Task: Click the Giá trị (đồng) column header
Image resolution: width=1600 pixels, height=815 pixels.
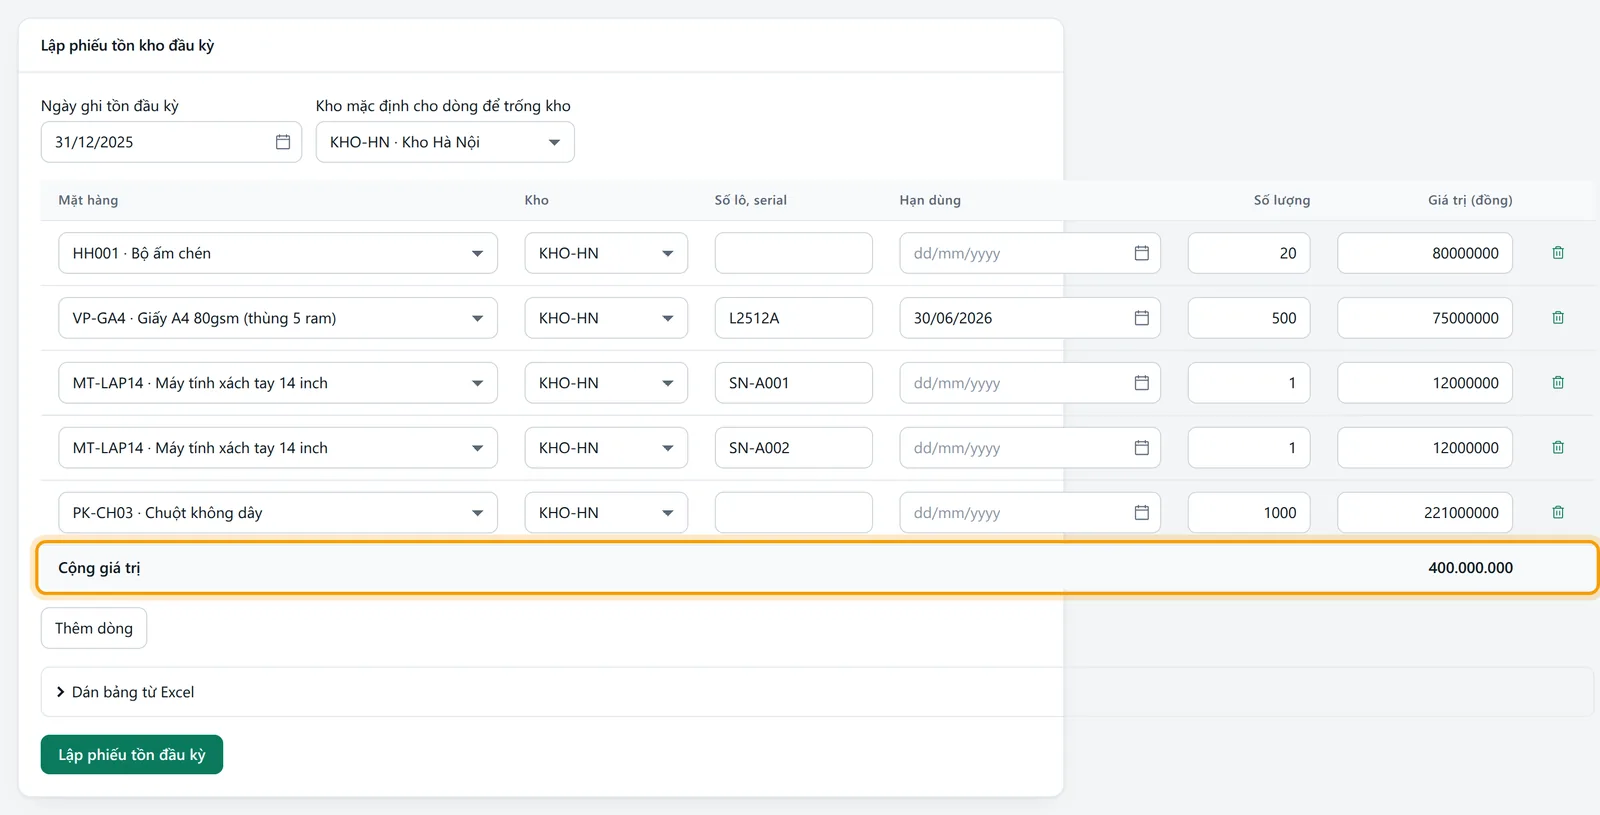Action: point(1470,200)
